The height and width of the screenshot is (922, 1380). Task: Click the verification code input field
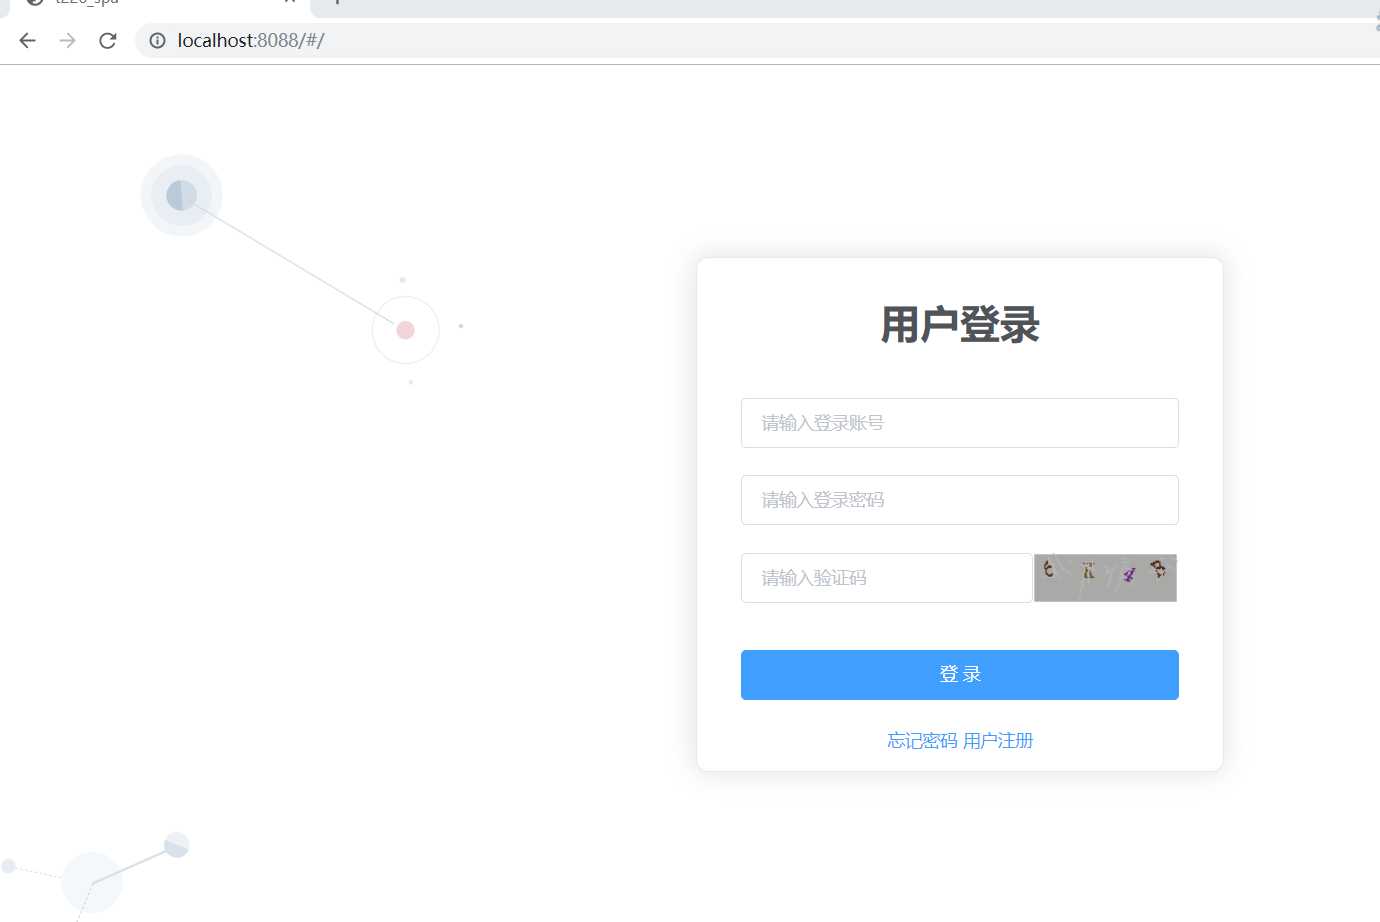pos(886,578)
